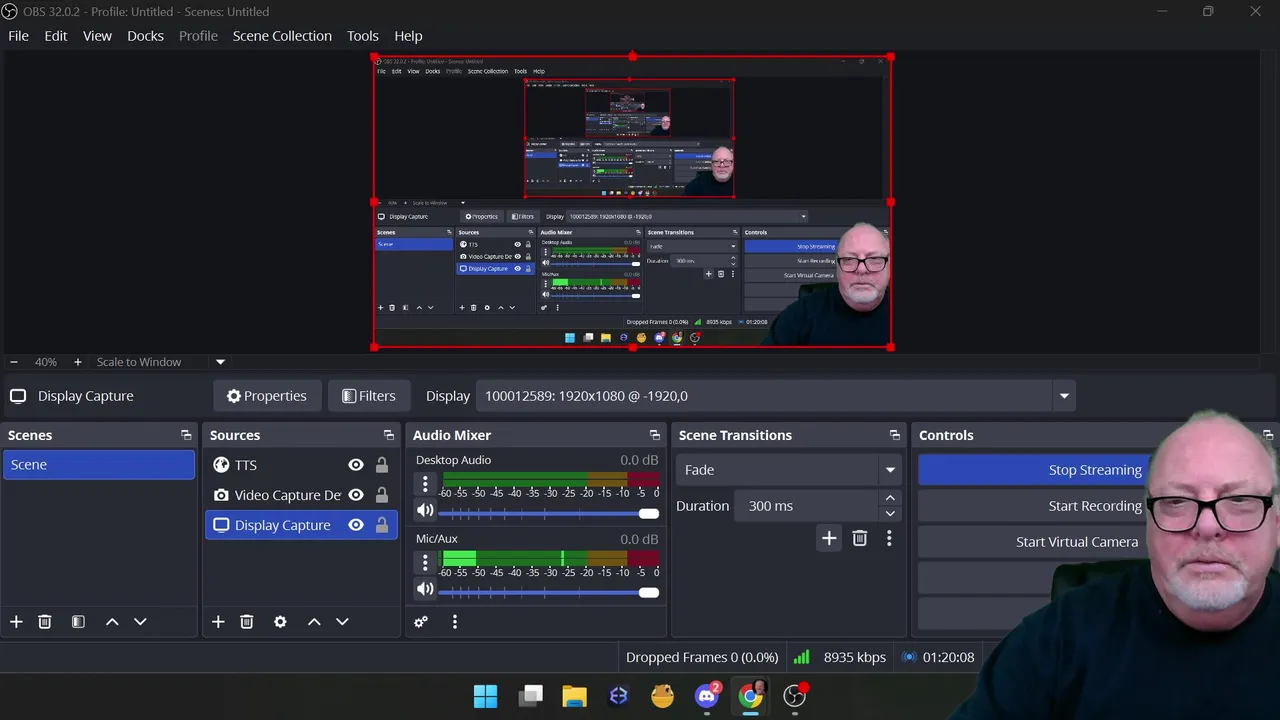Open Google Chrome from taskbar

(x=751, y=696)
